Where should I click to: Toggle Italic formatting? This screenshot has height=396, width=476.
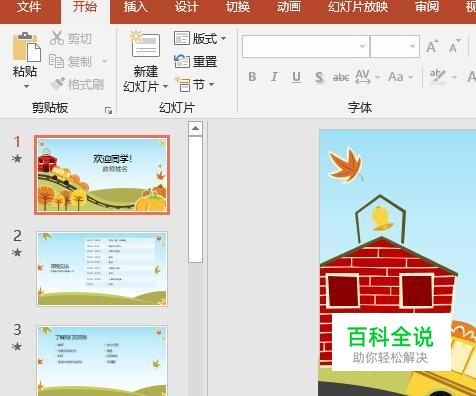274,77
